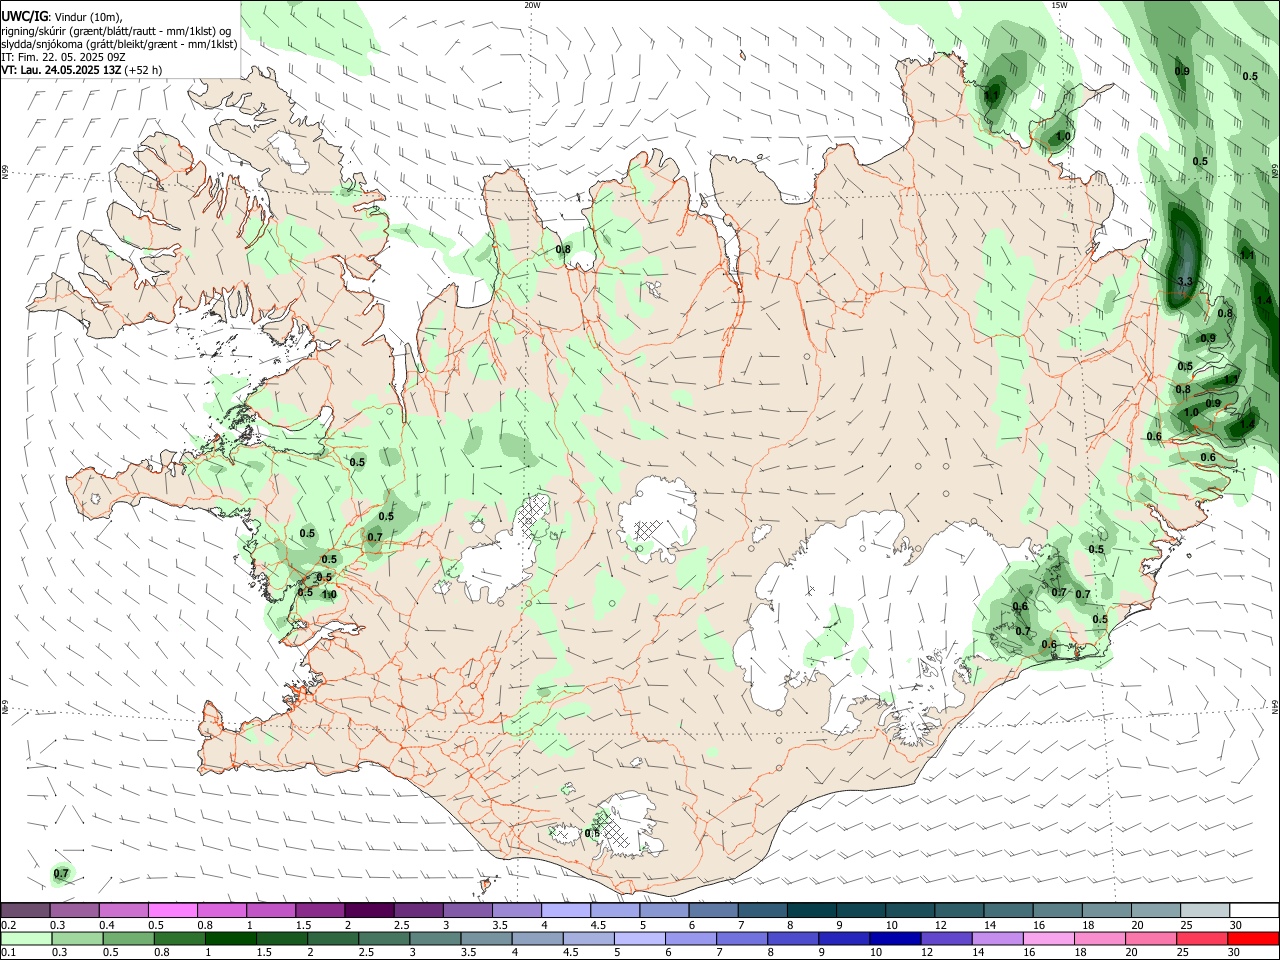Click the slydda/snjókoma legend description line
This screenshot has height=960, width=1280.
tap(119, 44)
